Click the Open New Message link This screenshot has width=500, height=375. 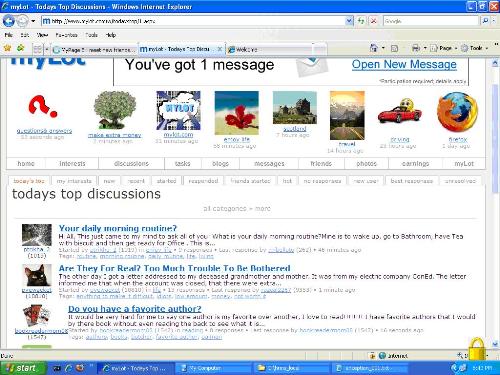[404, 64]
